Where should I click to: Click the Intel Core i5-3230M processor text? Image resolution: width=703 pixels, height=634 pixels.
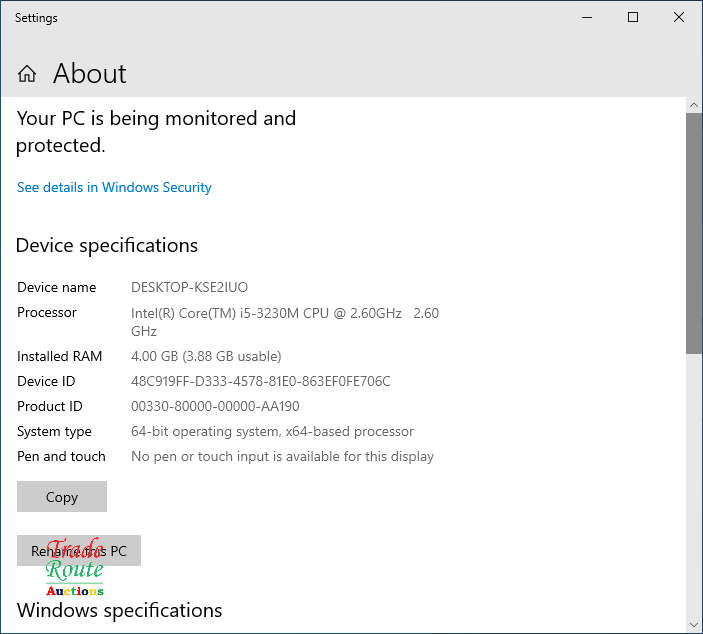[266, 313]
